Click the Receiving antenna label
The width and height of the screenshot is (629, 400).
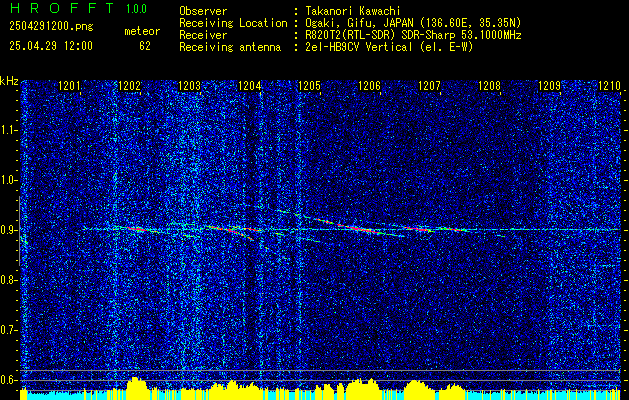[x=230, y=47]
